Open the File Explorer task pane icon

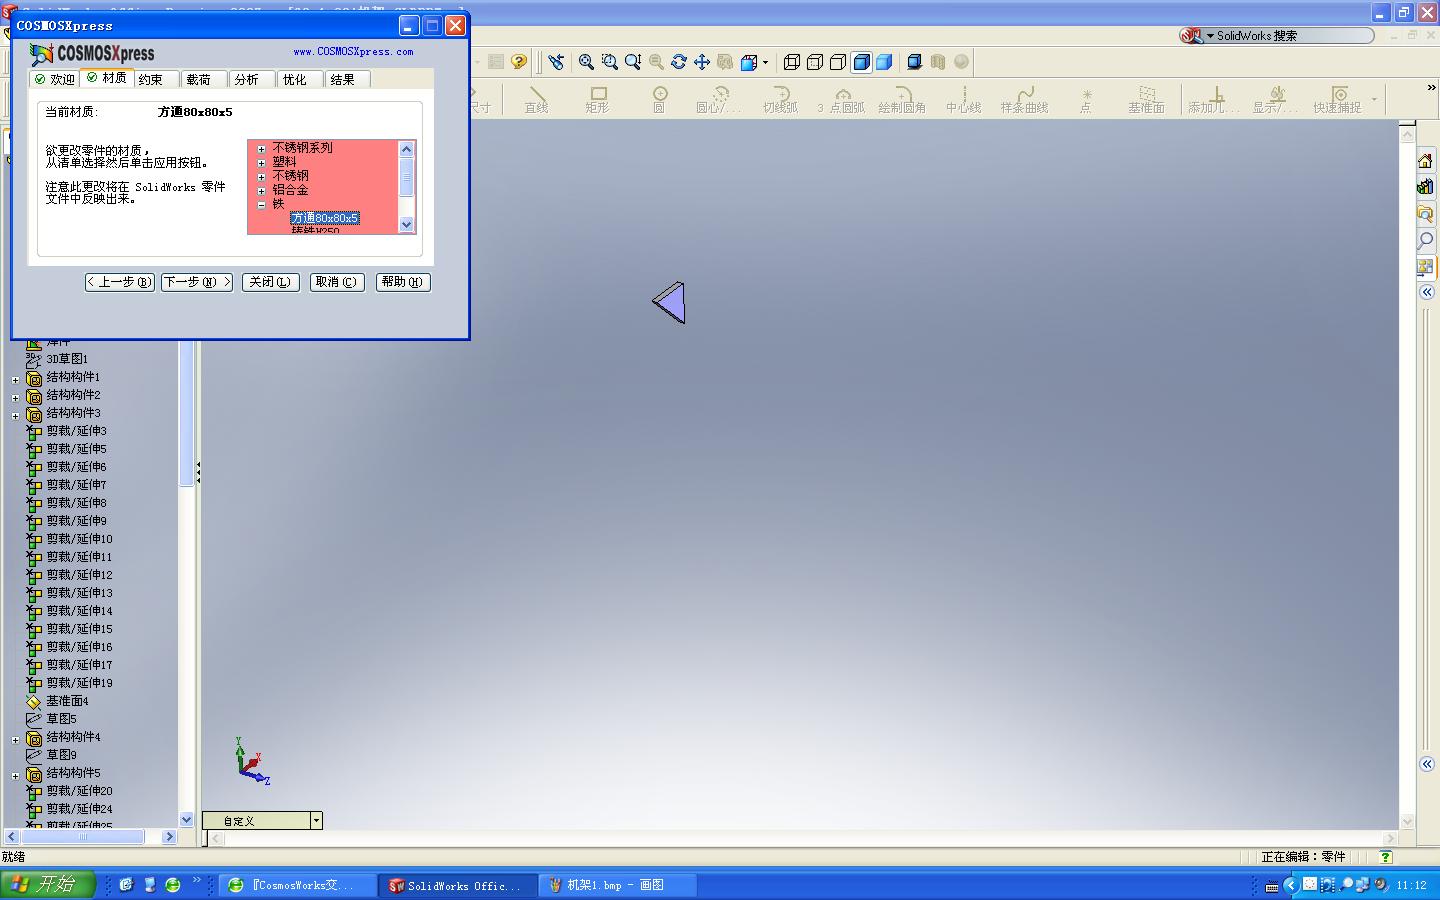click(x=1426, y=213)
